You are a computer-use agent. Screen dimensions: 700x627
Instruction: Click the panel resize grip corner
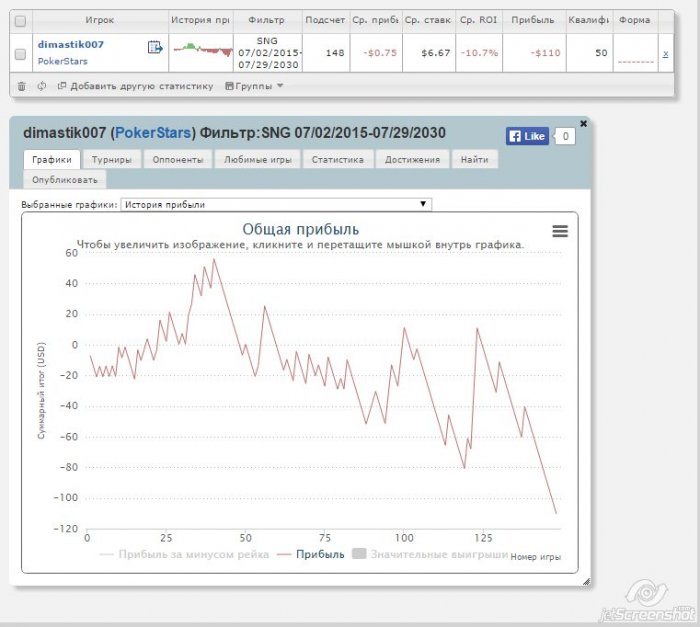586,581
